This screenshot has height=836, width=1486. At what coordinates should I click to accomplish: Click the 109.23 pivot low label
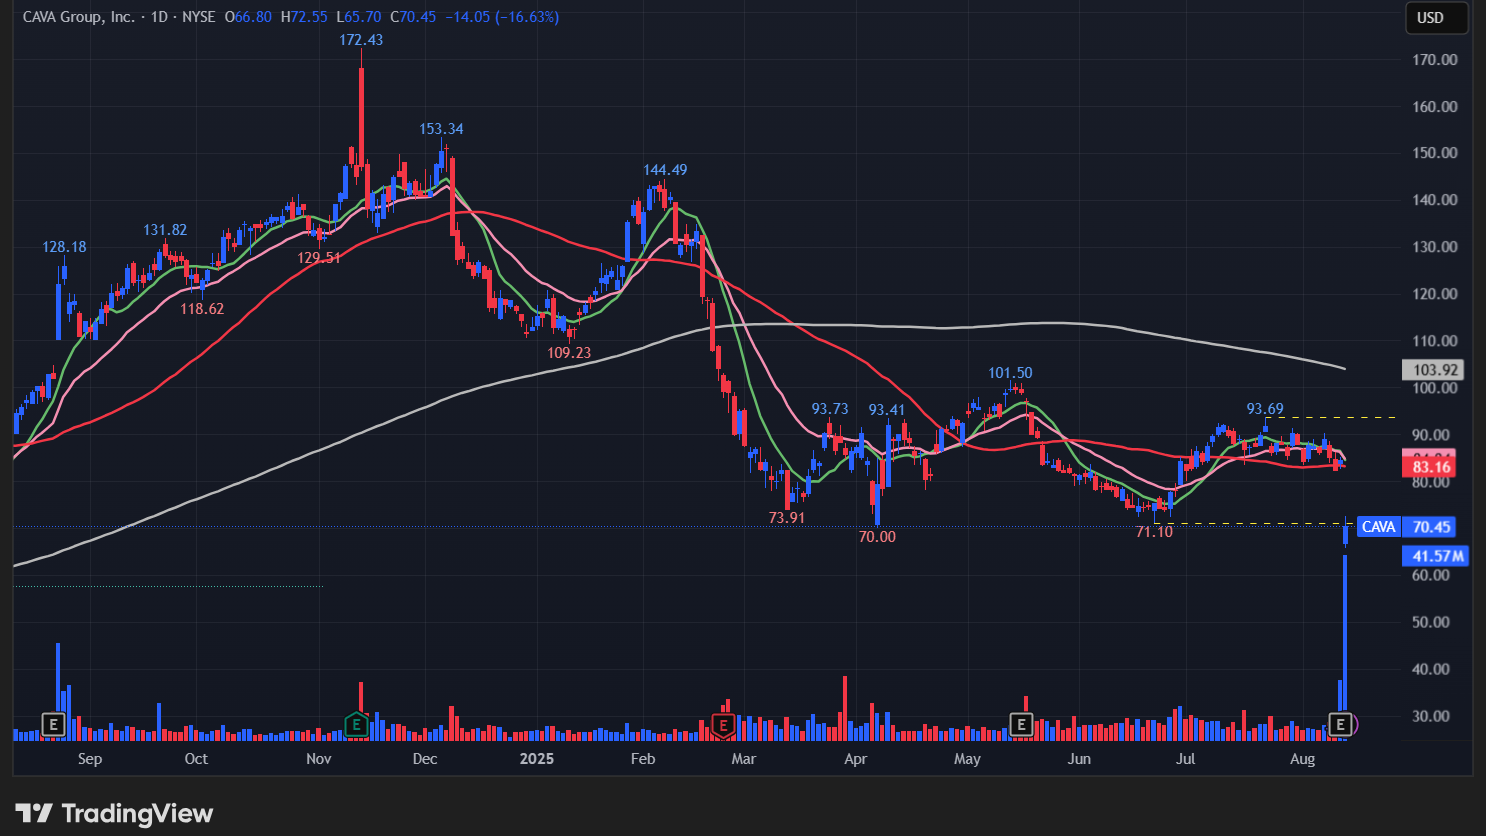point(569,353)
